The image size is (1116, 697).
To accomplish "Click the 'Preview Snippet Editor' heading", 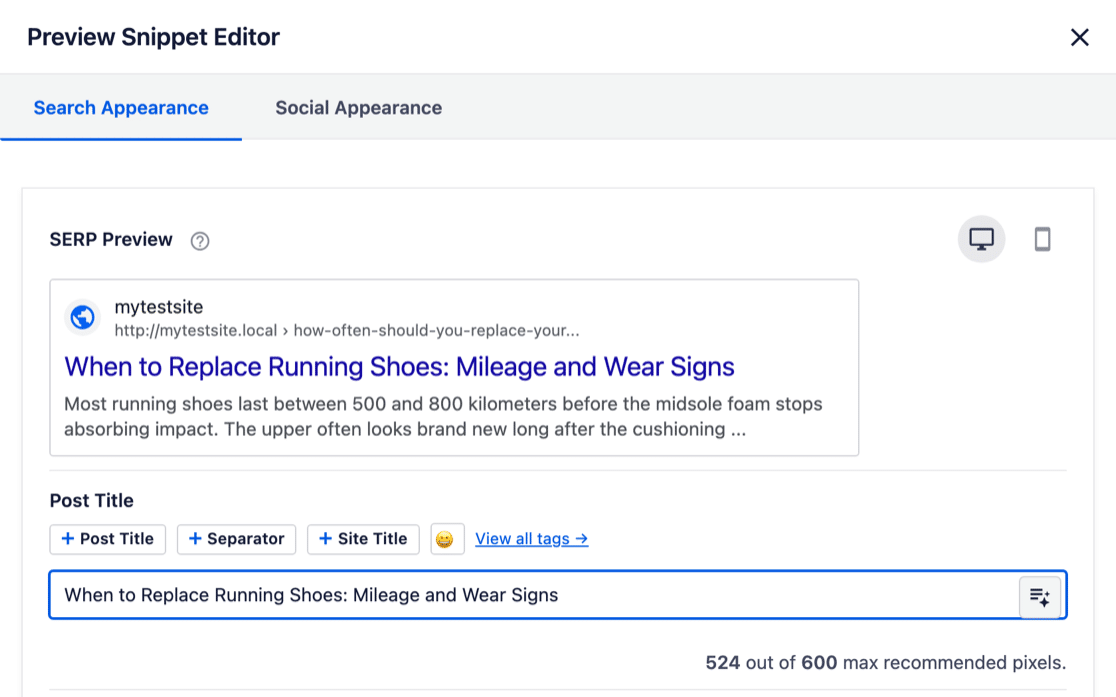I will (153, 37).
